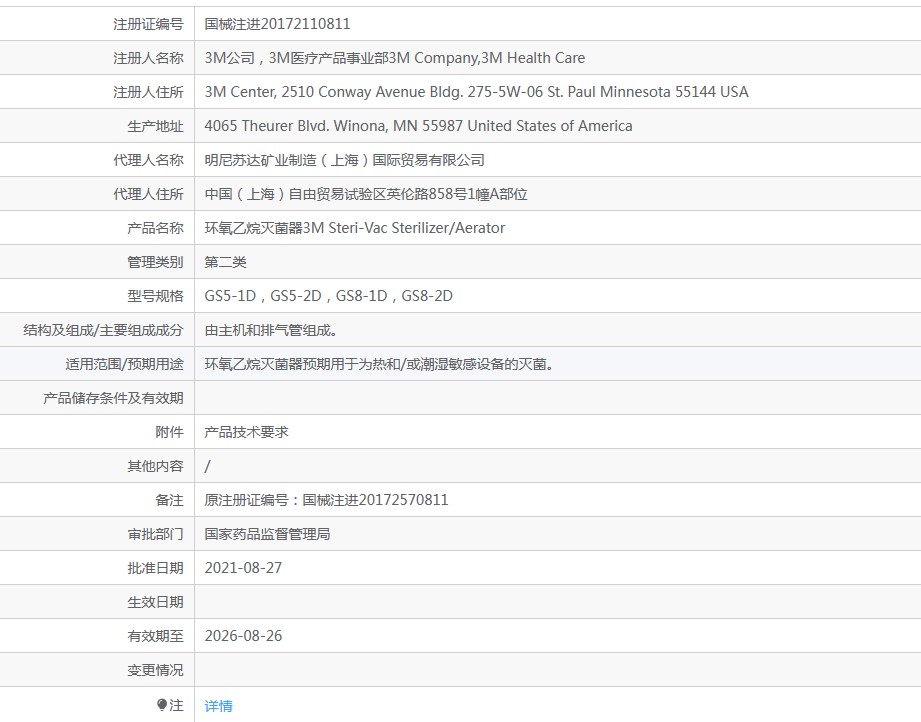Click the 型号规格 label
The height and width of the screenshot is (722, 921).
click(x=155, y=296)
